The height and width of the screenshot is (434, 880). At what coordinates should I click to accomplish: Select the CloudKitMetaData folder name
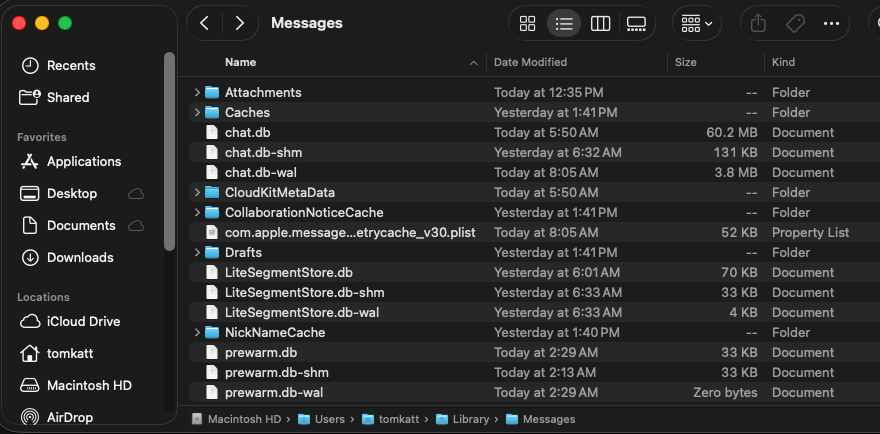(279, 193)
